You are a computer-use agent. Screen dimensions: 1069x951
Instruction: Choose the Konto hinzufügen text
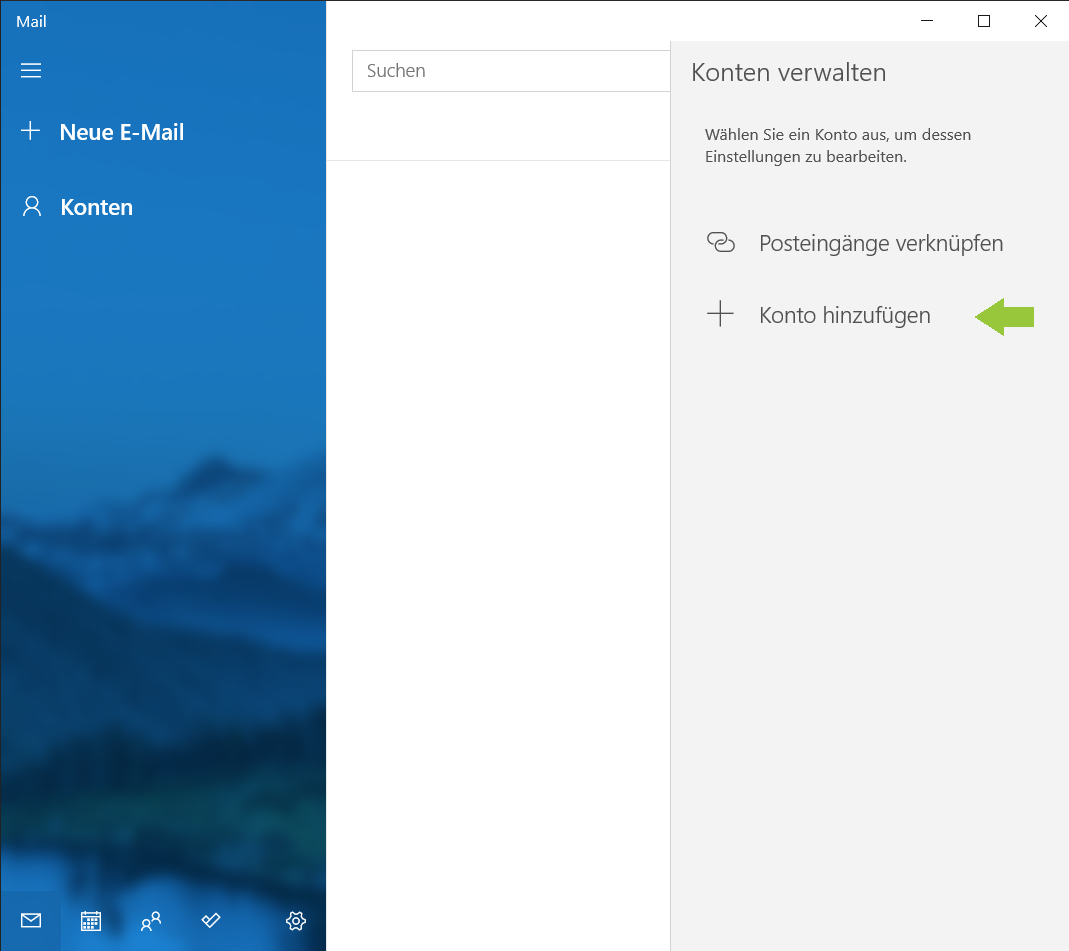click(845, 315)
